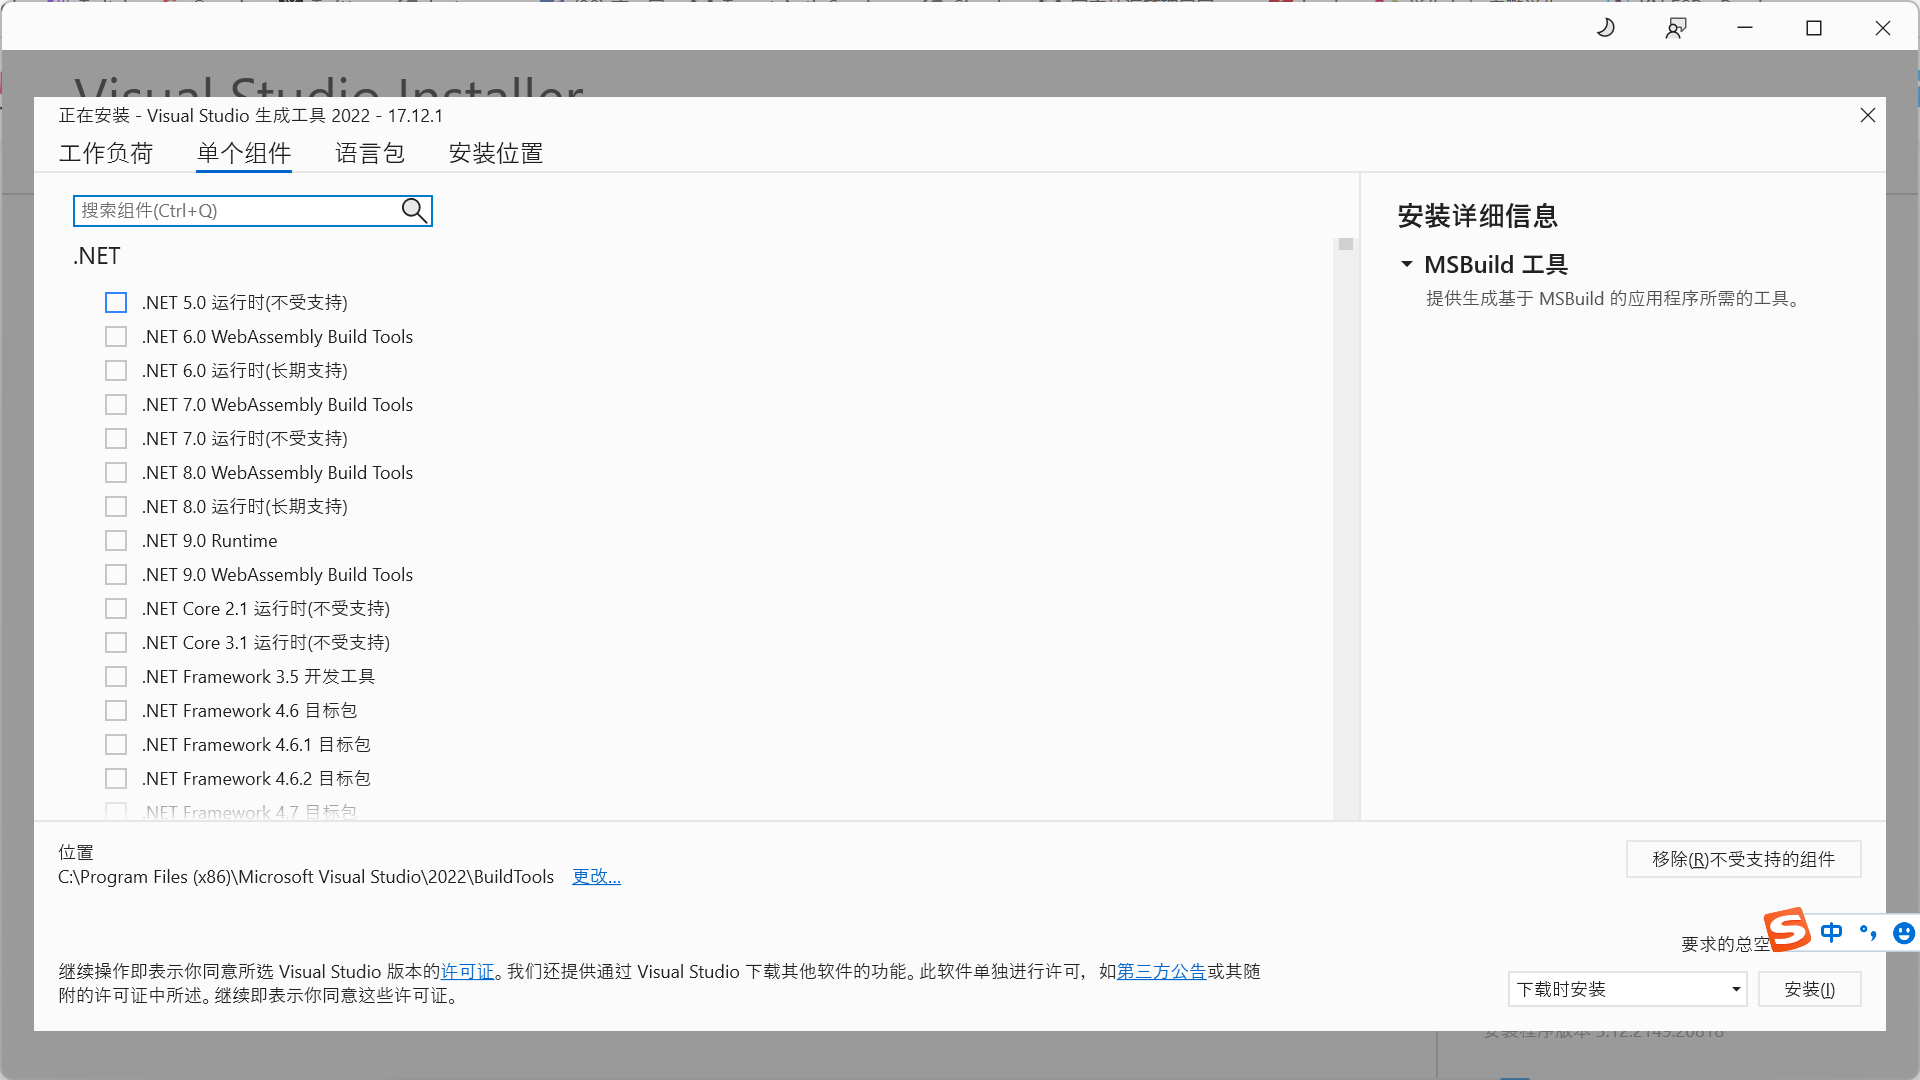Tick .NET Framework 4.6.2 targeting pack
The width and height of the screenshot is (1920, 1080).
pos(116,778)
